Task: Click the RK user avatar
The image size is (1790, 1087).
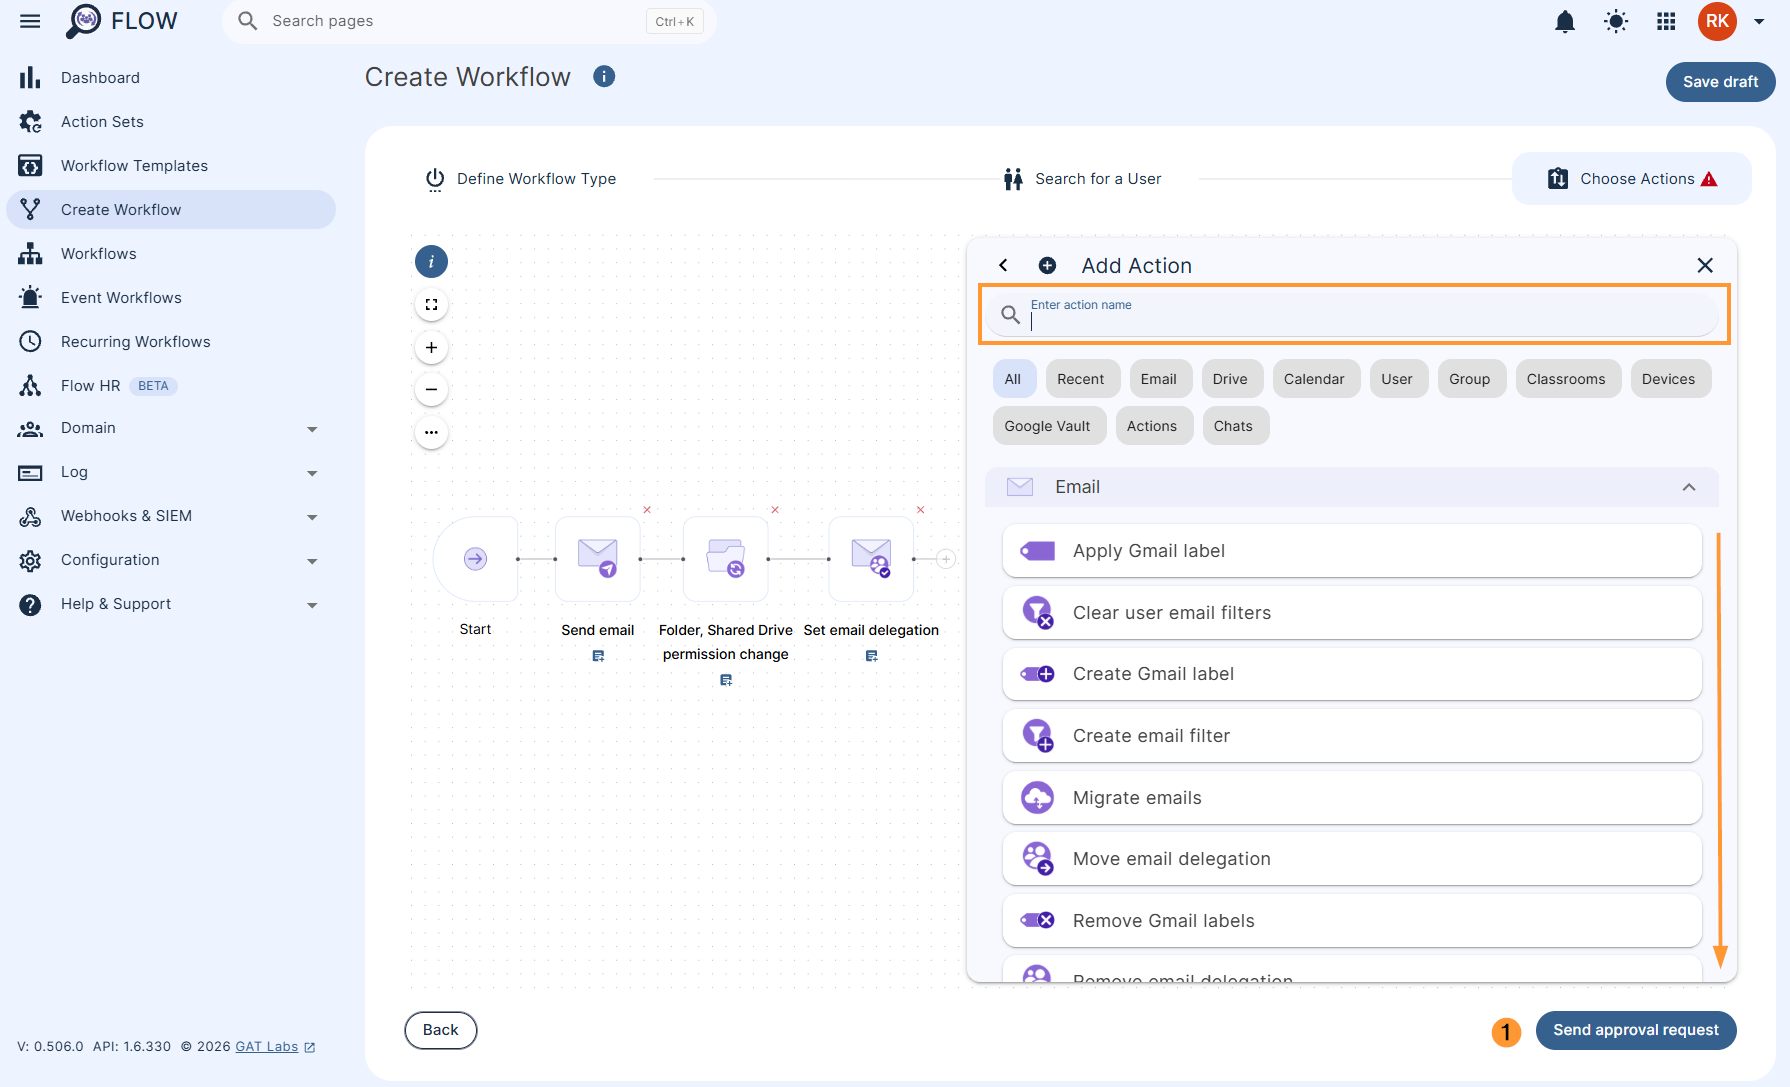Action: pos(1717,21)
